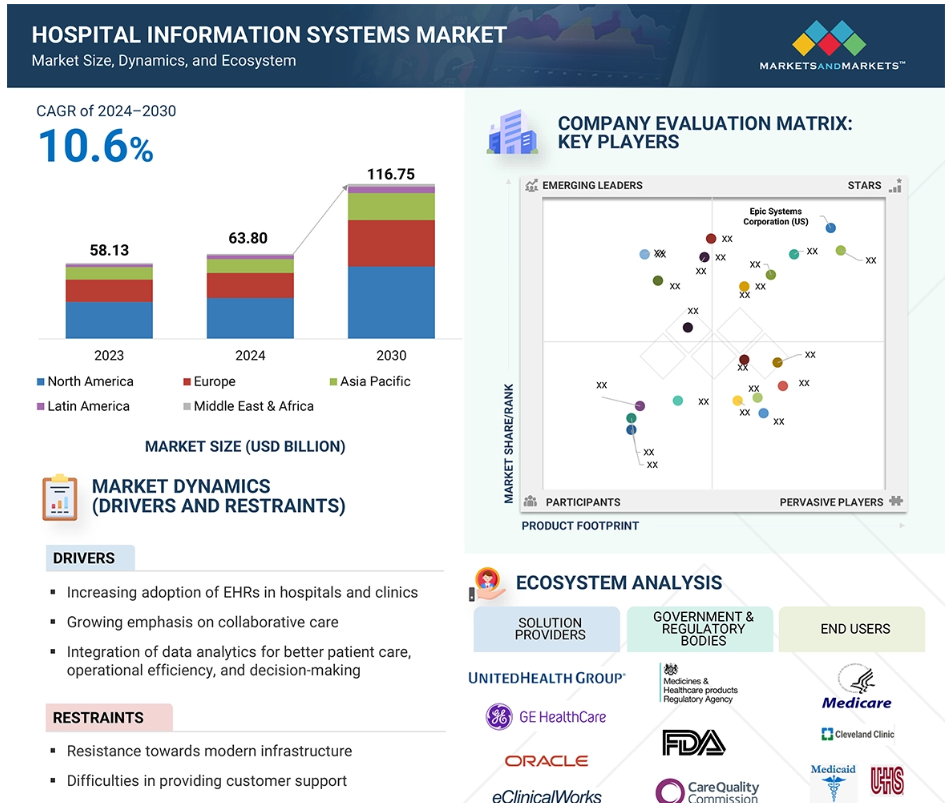The width and height of the screenshot is (950, 803).
Task: Click "Growing emphasis on collaborative care" bullet
Action: 202,622
